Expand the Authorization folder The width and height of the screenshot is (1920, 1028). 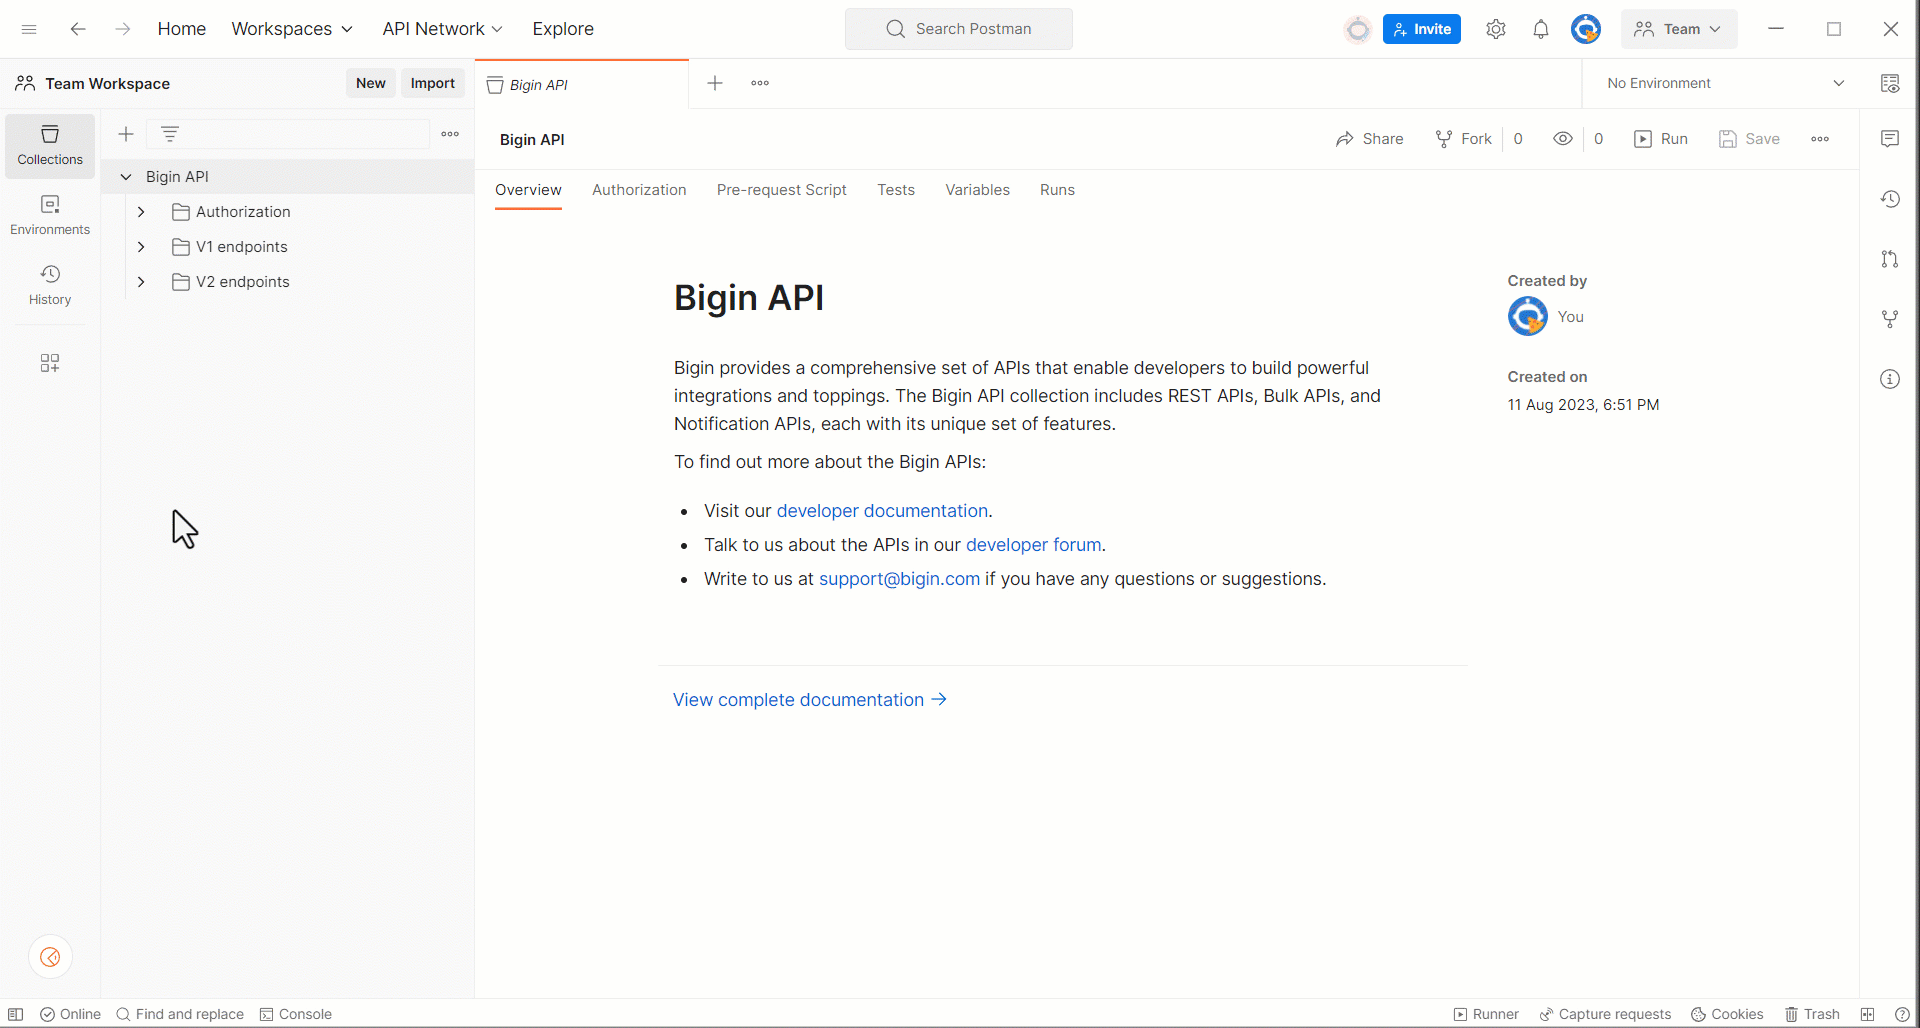(x=141, y=212)
